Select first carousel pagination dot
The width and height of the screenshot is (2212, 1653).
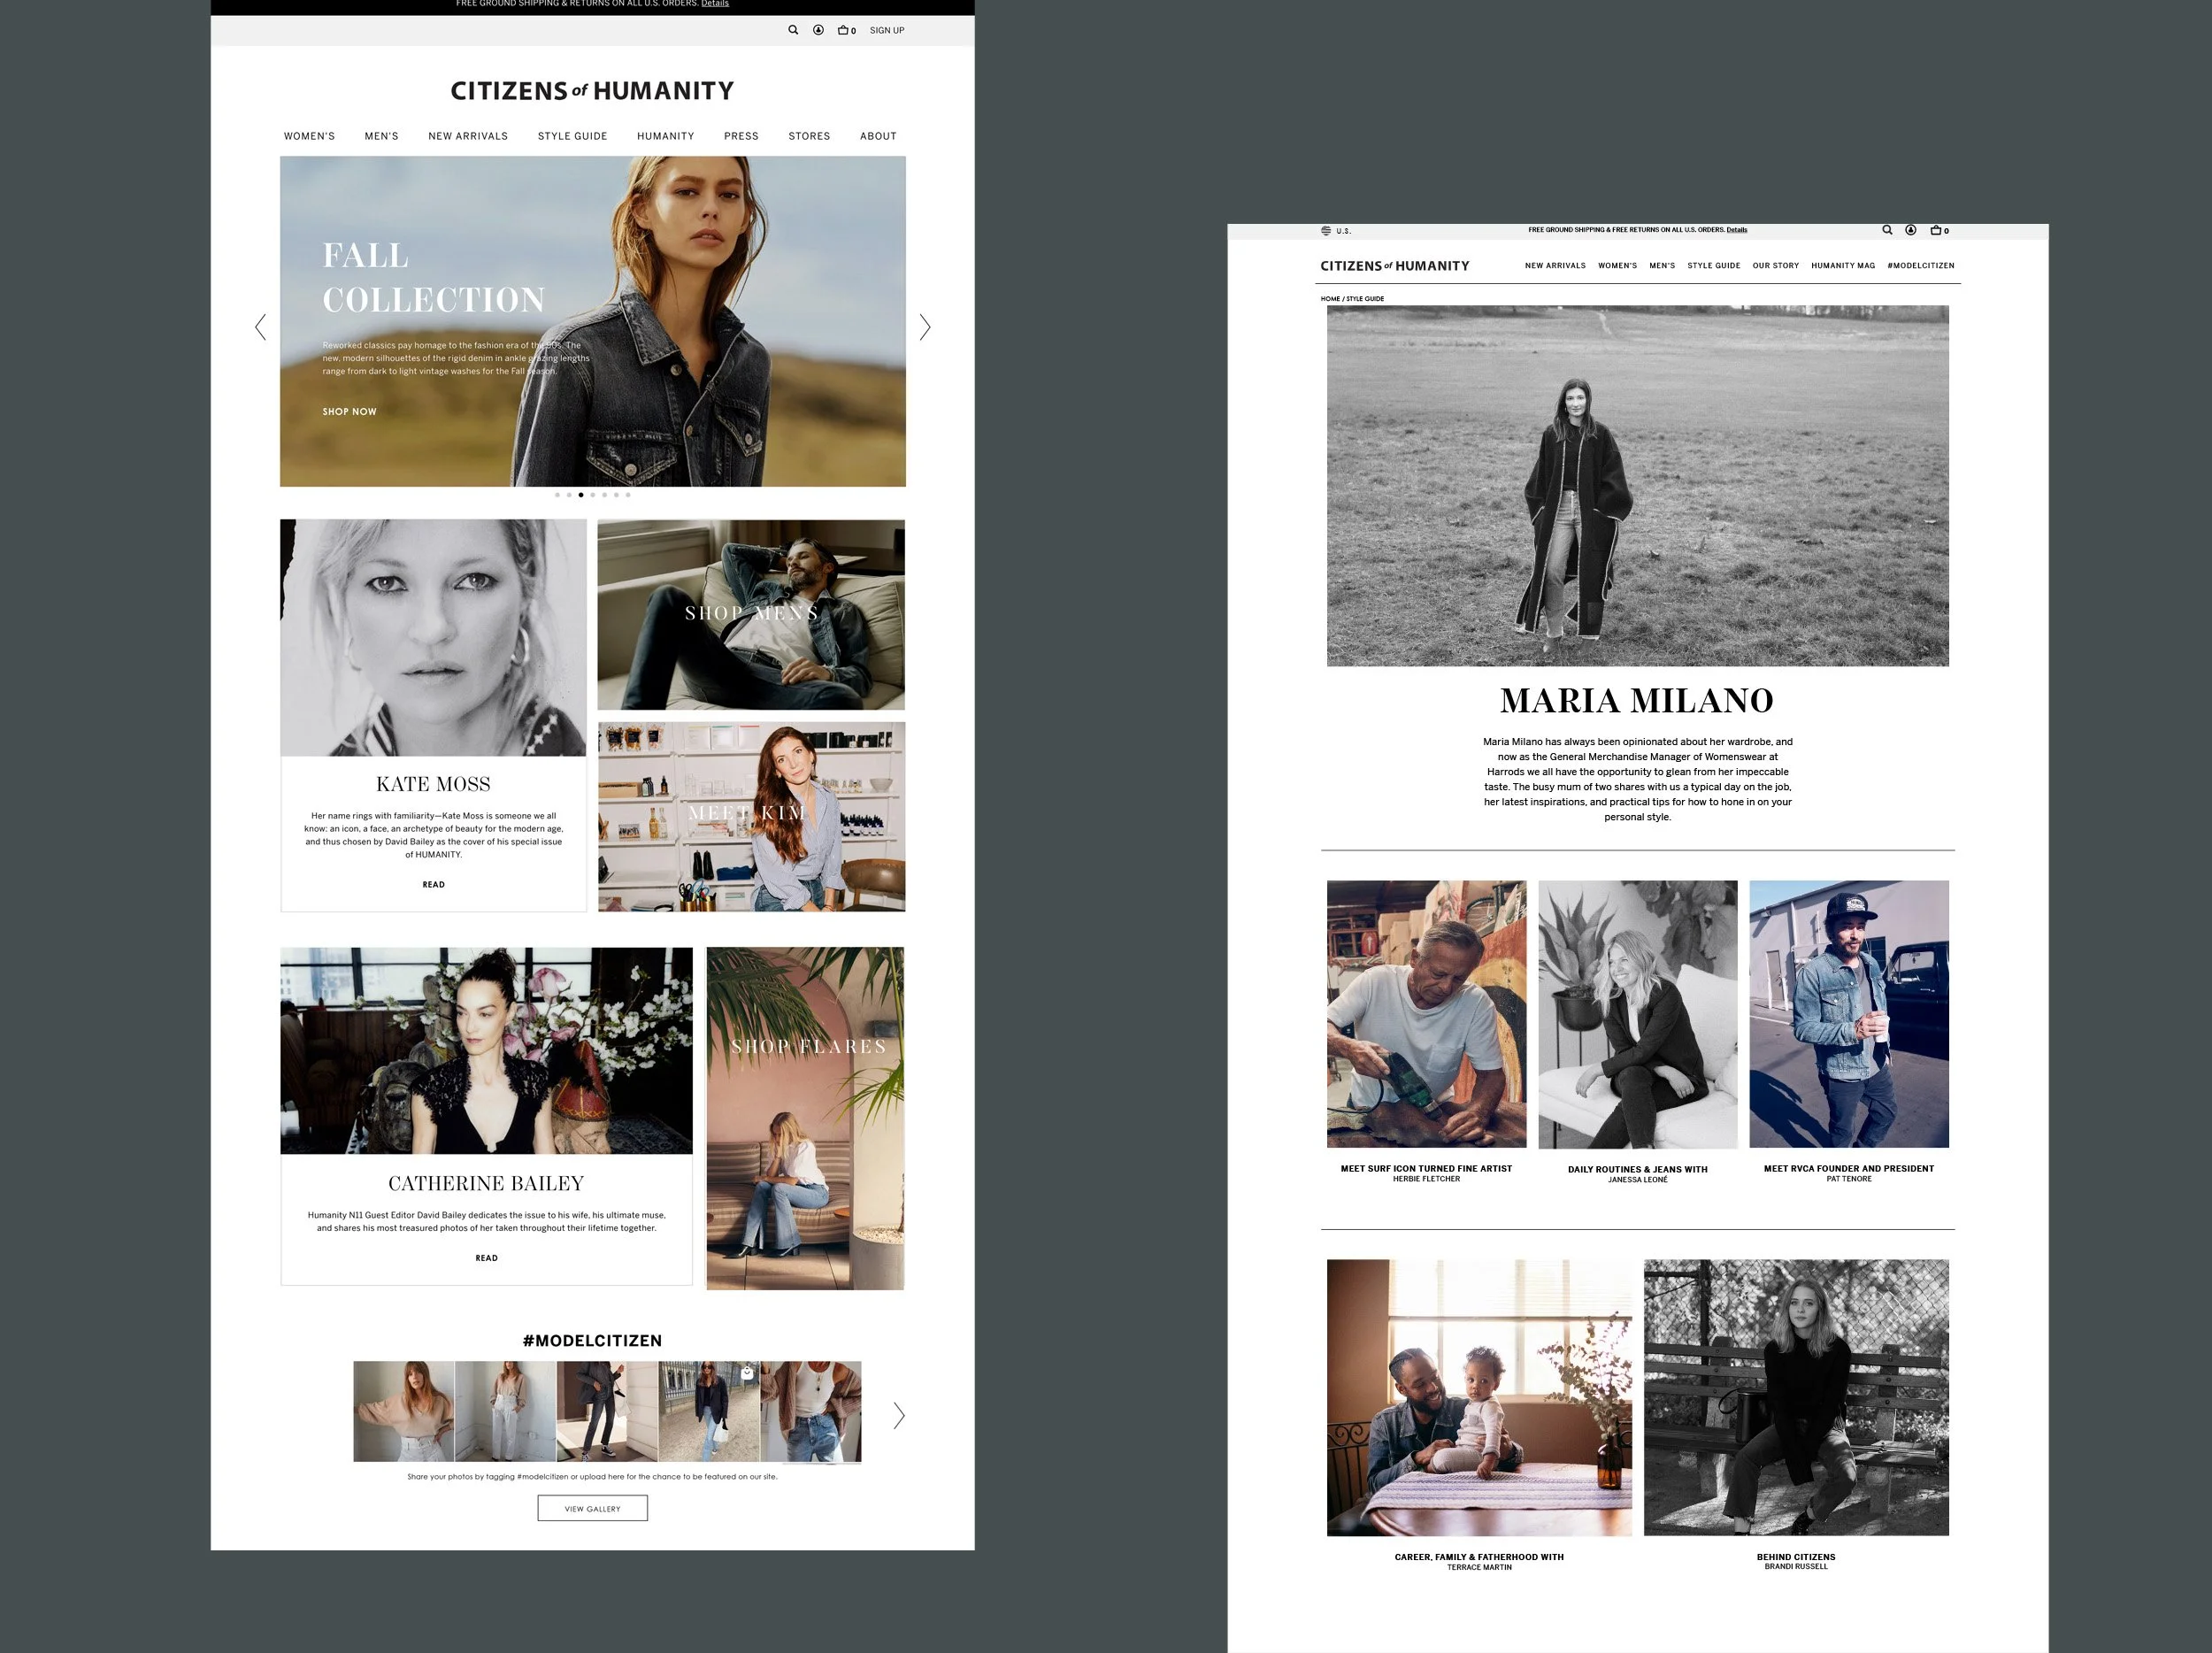(x=557, y=495)
